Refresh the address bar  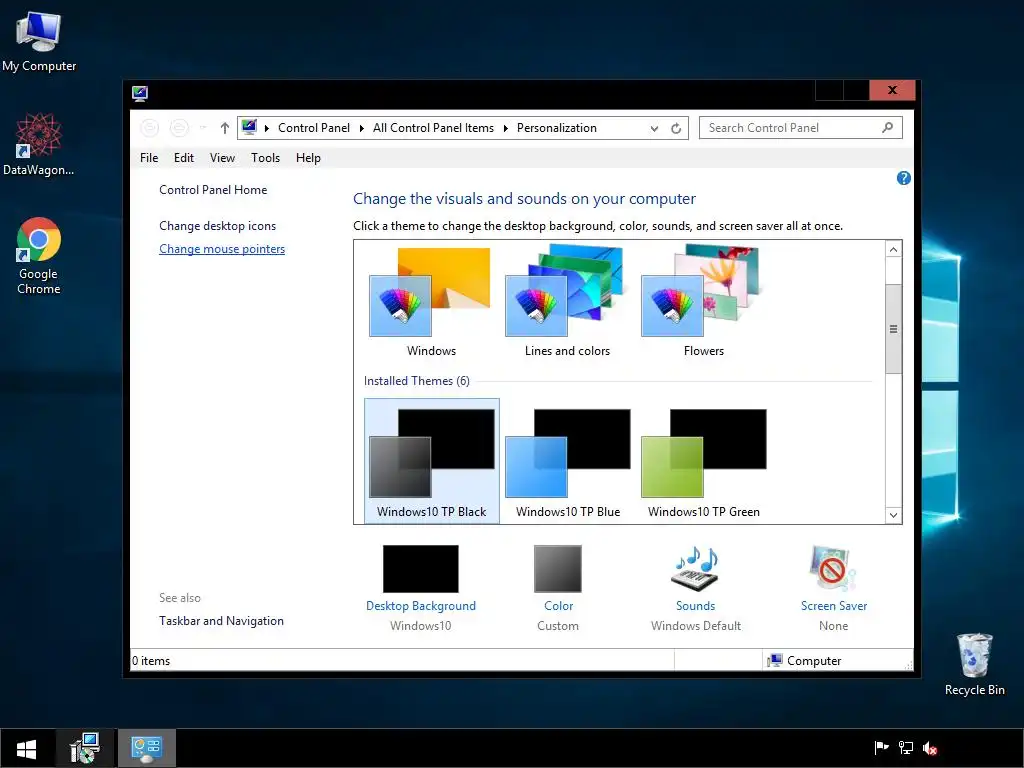pos(676,128)
